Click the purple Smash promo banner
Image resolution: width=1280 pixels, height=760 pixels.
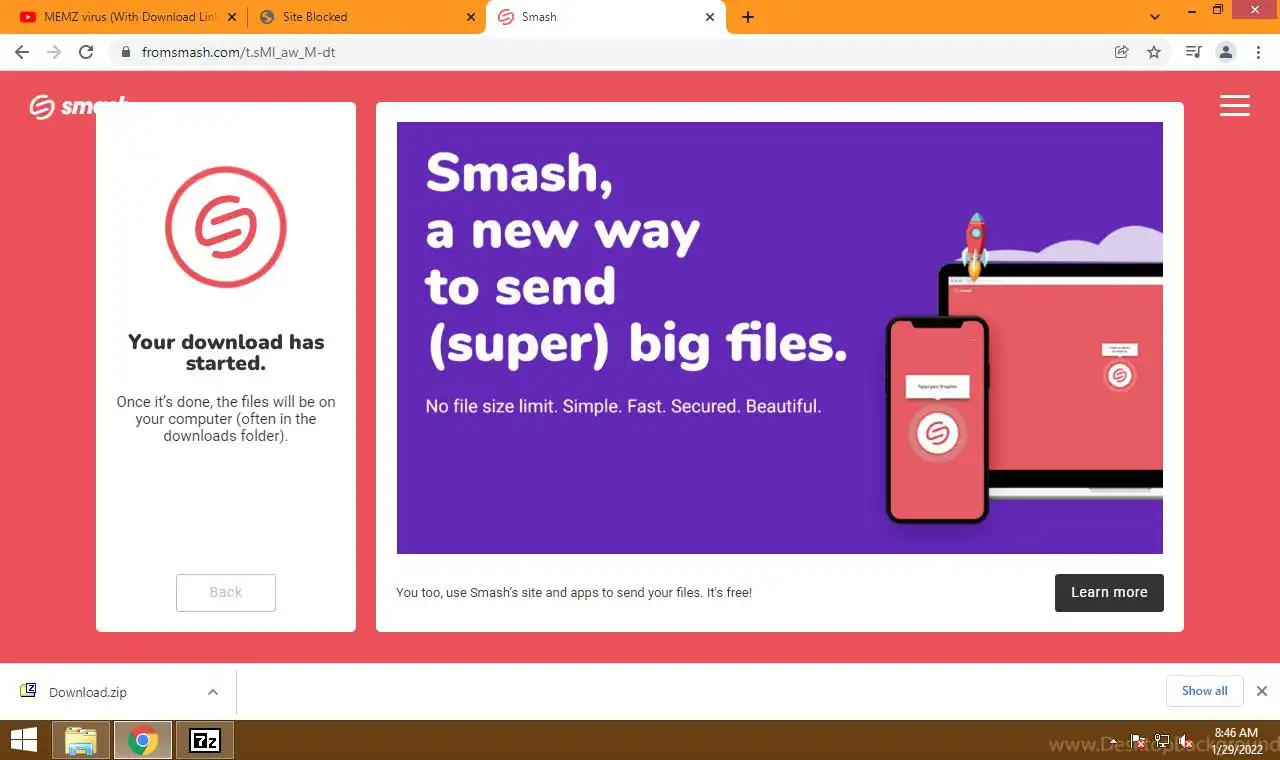tap(780, 338)
